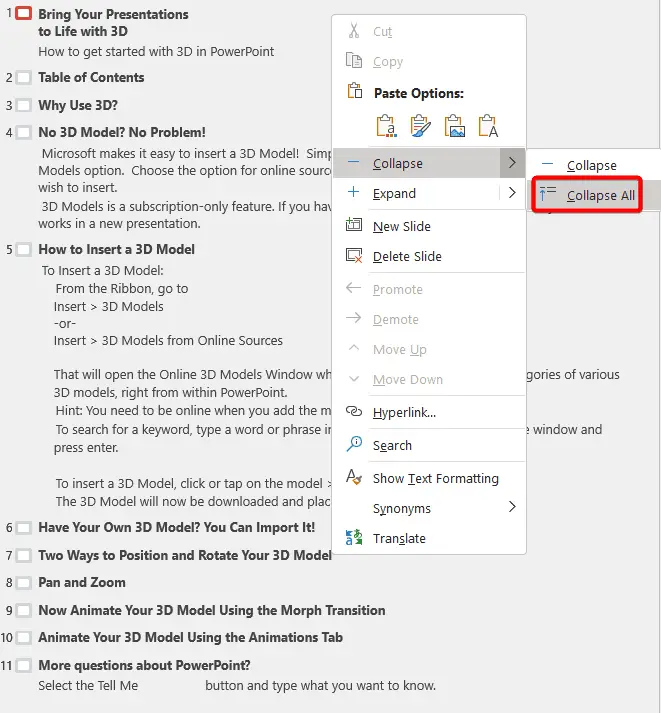
Task: Select slide 7 outline icon
Action: (23, 555)
